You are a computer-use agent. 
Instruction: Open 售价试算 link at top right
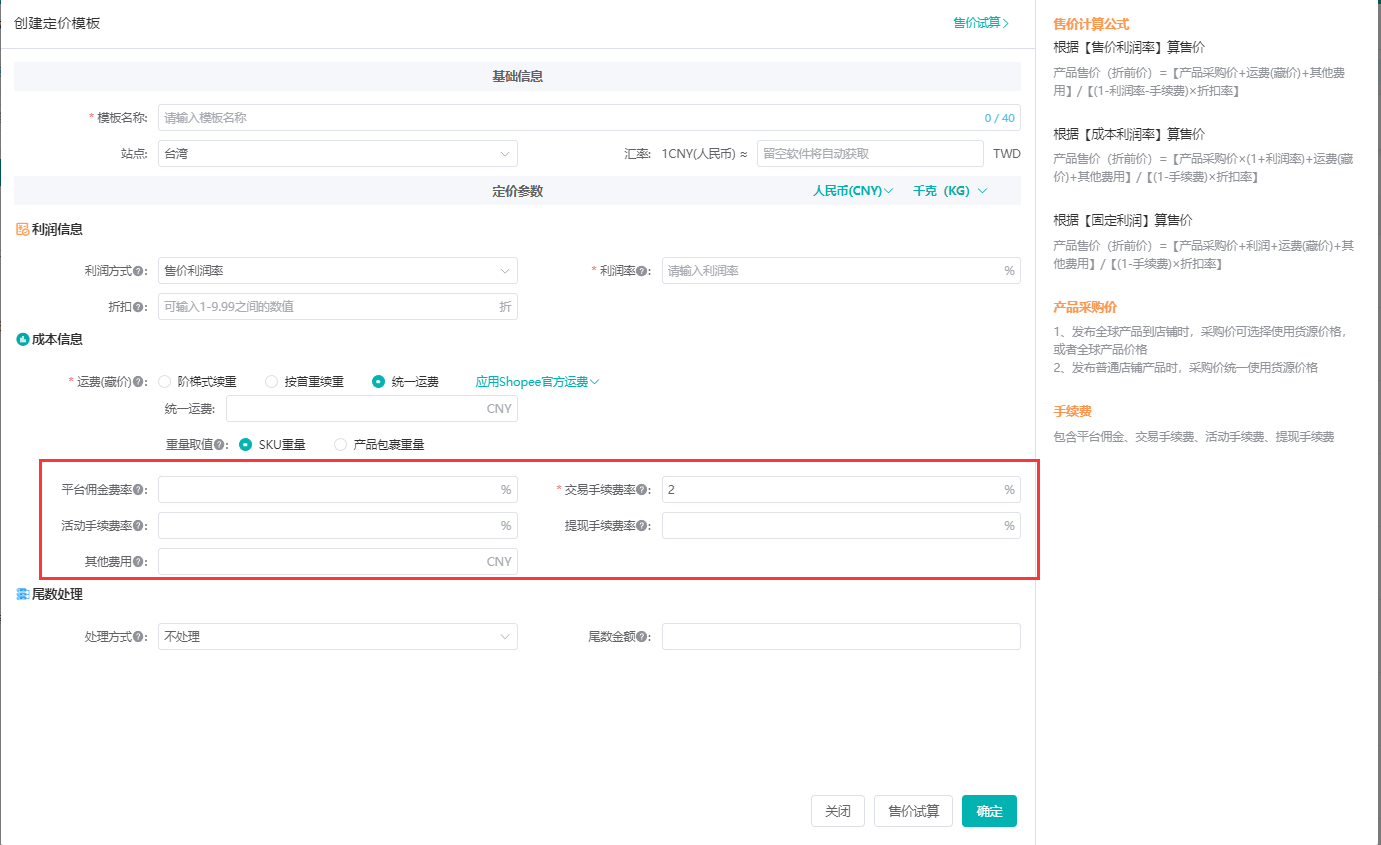980,23
